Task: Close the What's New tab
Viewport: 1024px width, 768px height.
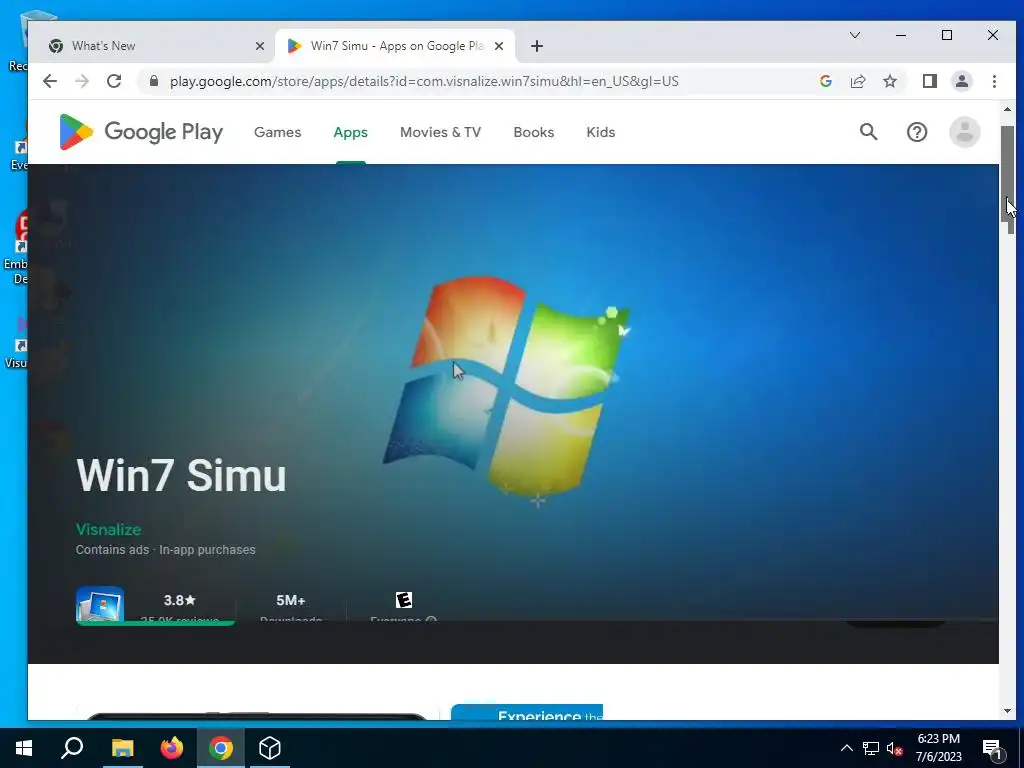Action: pos(259,46)
